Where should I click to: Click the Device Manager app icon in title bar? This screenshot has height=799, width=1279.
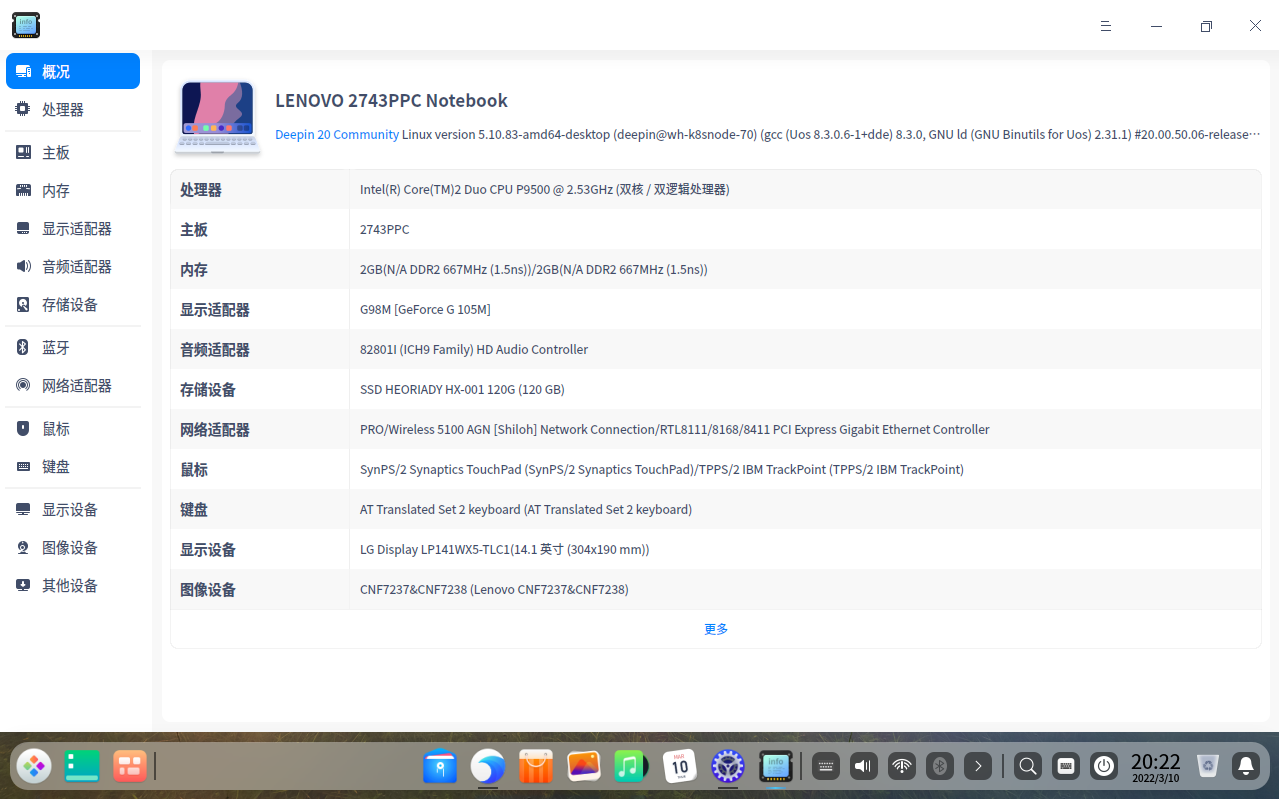(x=26, y=25)
